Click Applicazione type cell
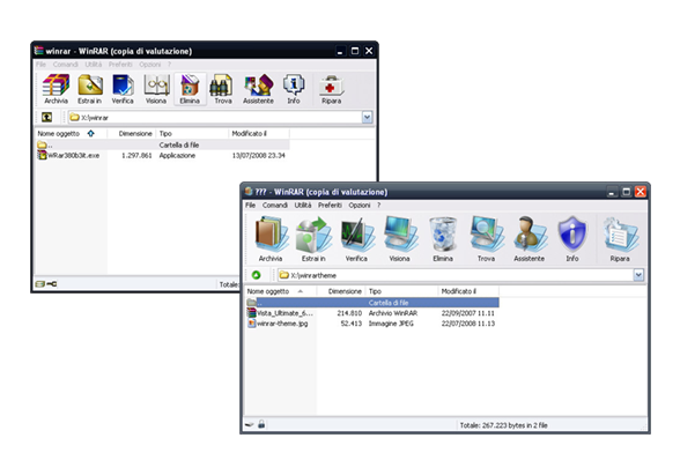This screenshot has width=680, height=475. coord(177,155)
